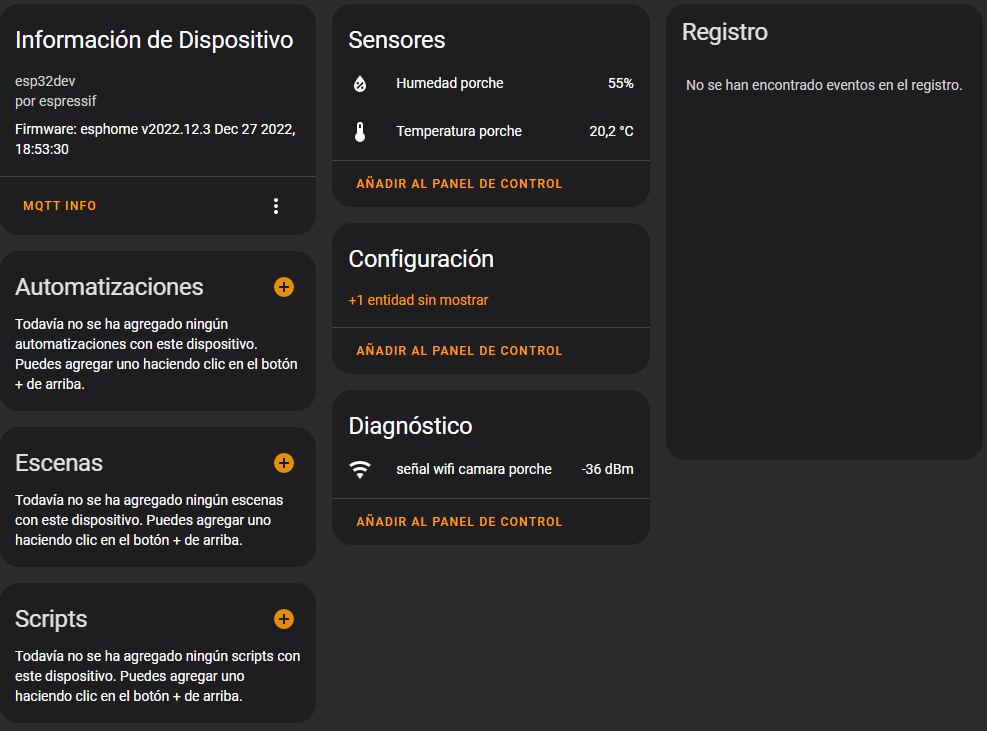Click the 20,2 °C temperature value
Screen dimensions: 987x731
[611, 131]
